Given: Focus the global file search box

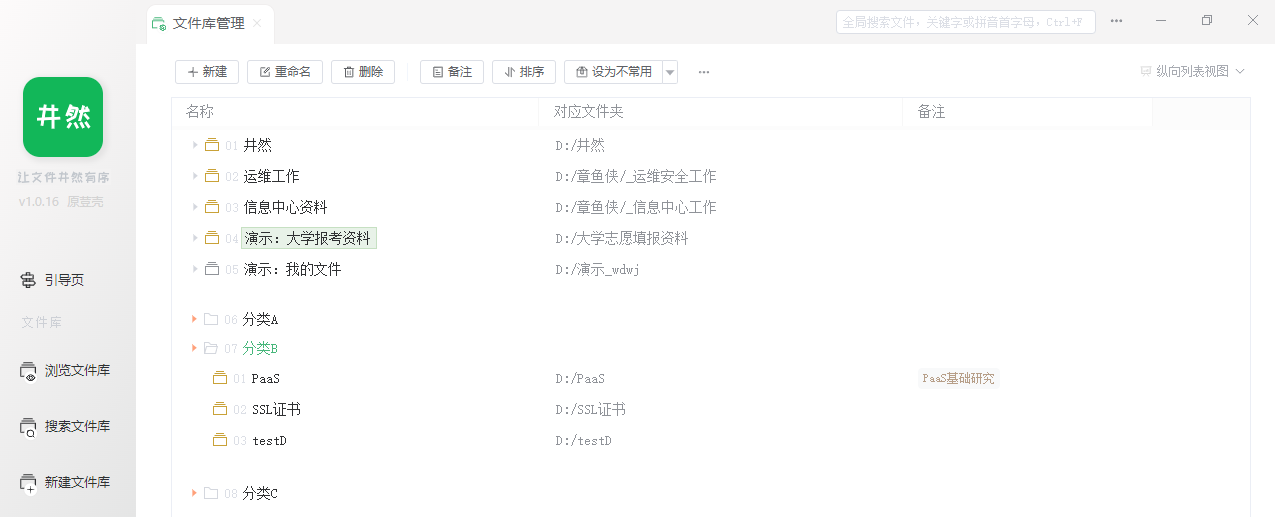Looking at the screenshot, I should 965,22.
